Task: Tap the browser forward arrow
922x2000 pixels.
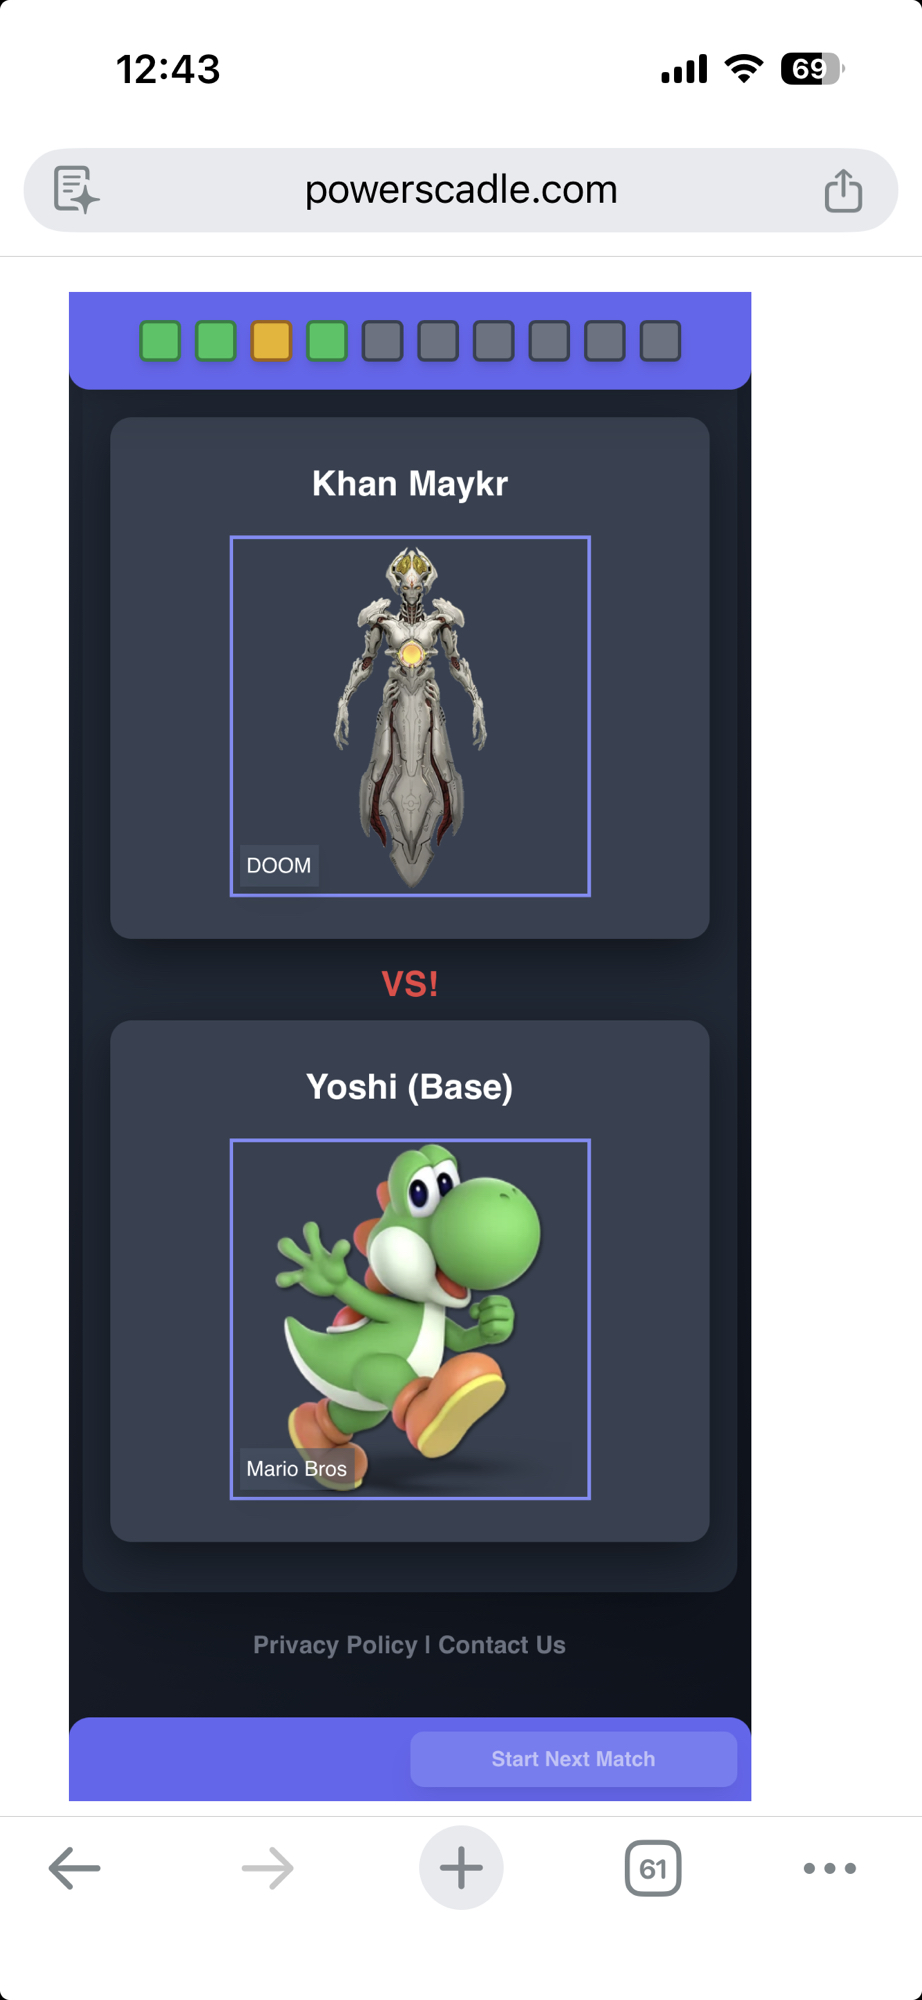Action: pos(268,1868)
